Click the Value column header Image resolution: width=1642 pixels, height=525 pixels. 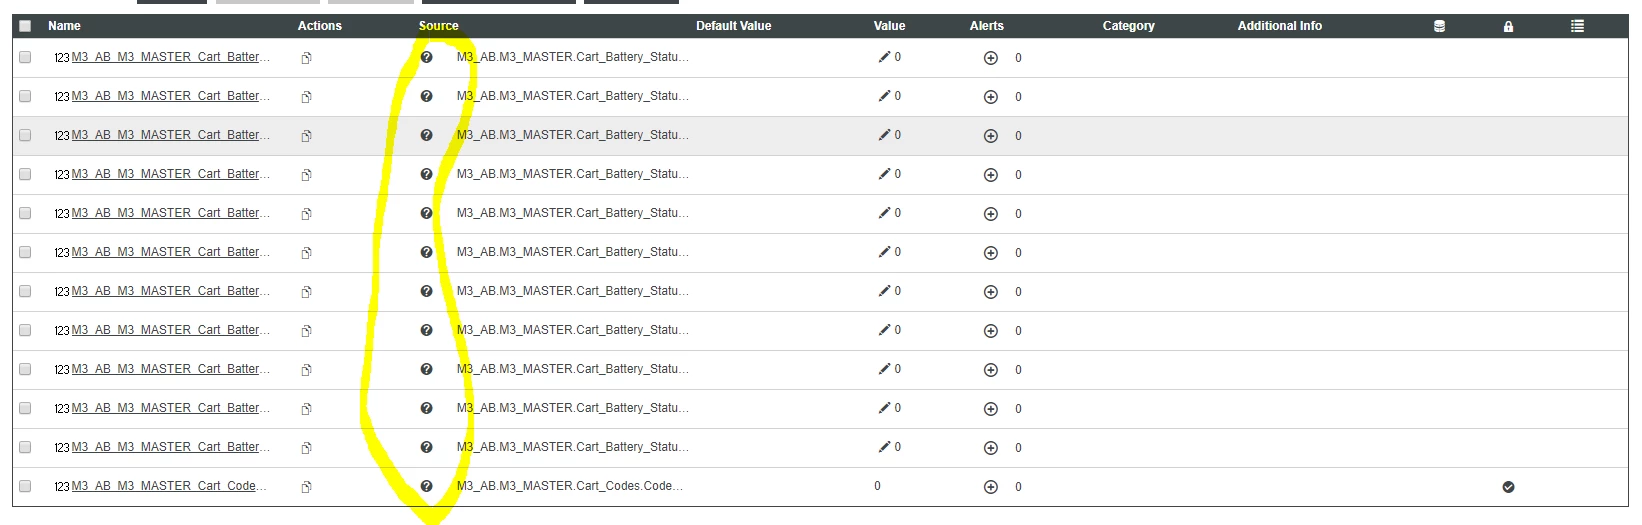[x=889, y=26]
